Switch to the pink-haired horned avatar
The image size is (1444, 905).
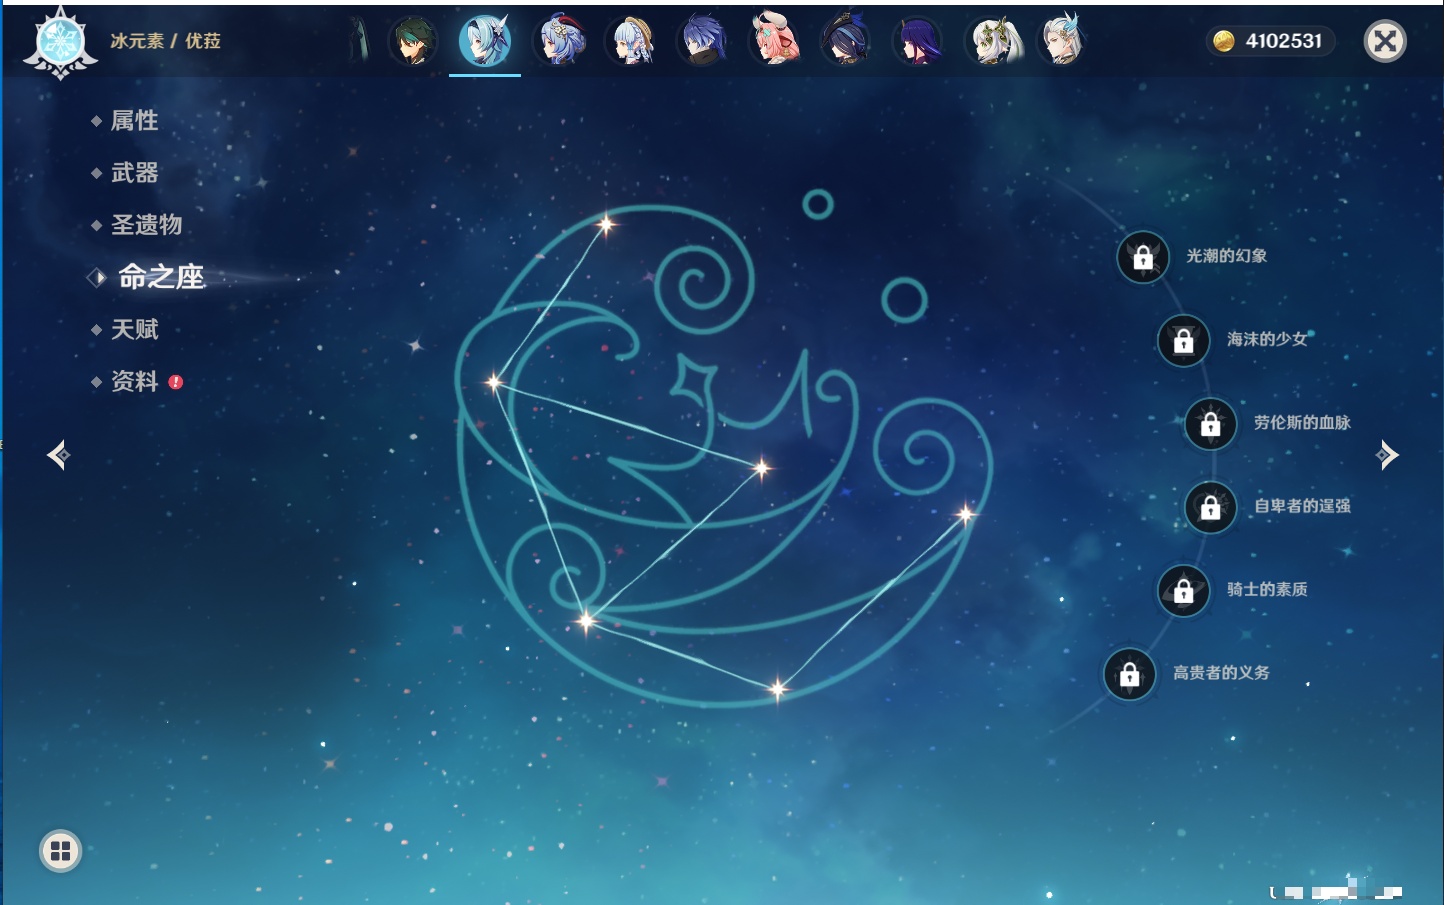tap(775, 41)
